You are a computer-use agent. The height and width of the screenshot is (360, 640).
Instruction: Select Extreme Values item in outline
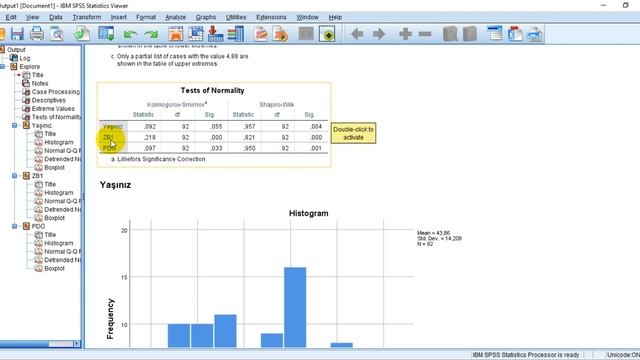click(x=53, y=109)
